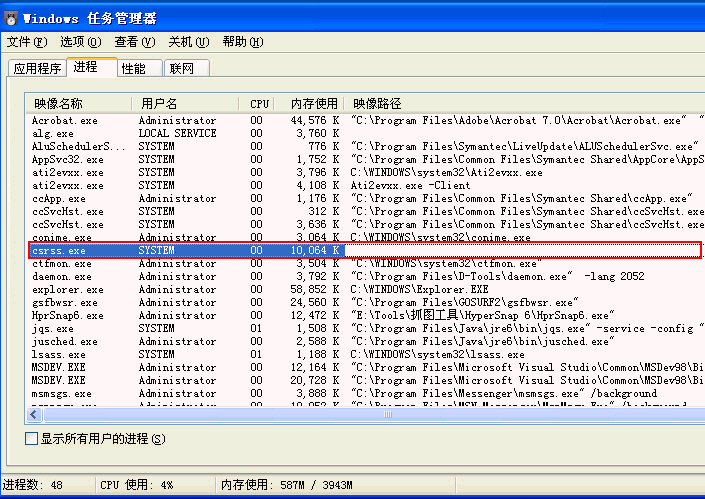The height and width of the screenshot is (499, 705).
Task: Click 进程数: 48 in status bar
Action: pos(32,485)
